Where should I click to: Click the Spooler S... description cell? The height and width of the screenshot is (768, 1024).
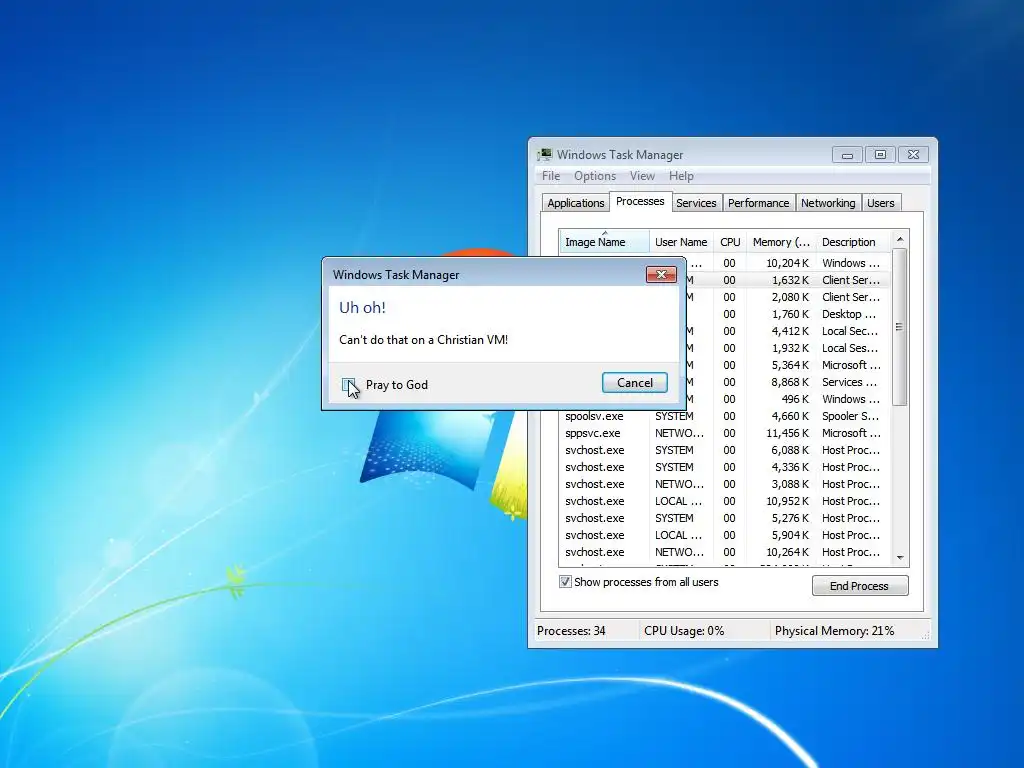click(x=850, y=416)
